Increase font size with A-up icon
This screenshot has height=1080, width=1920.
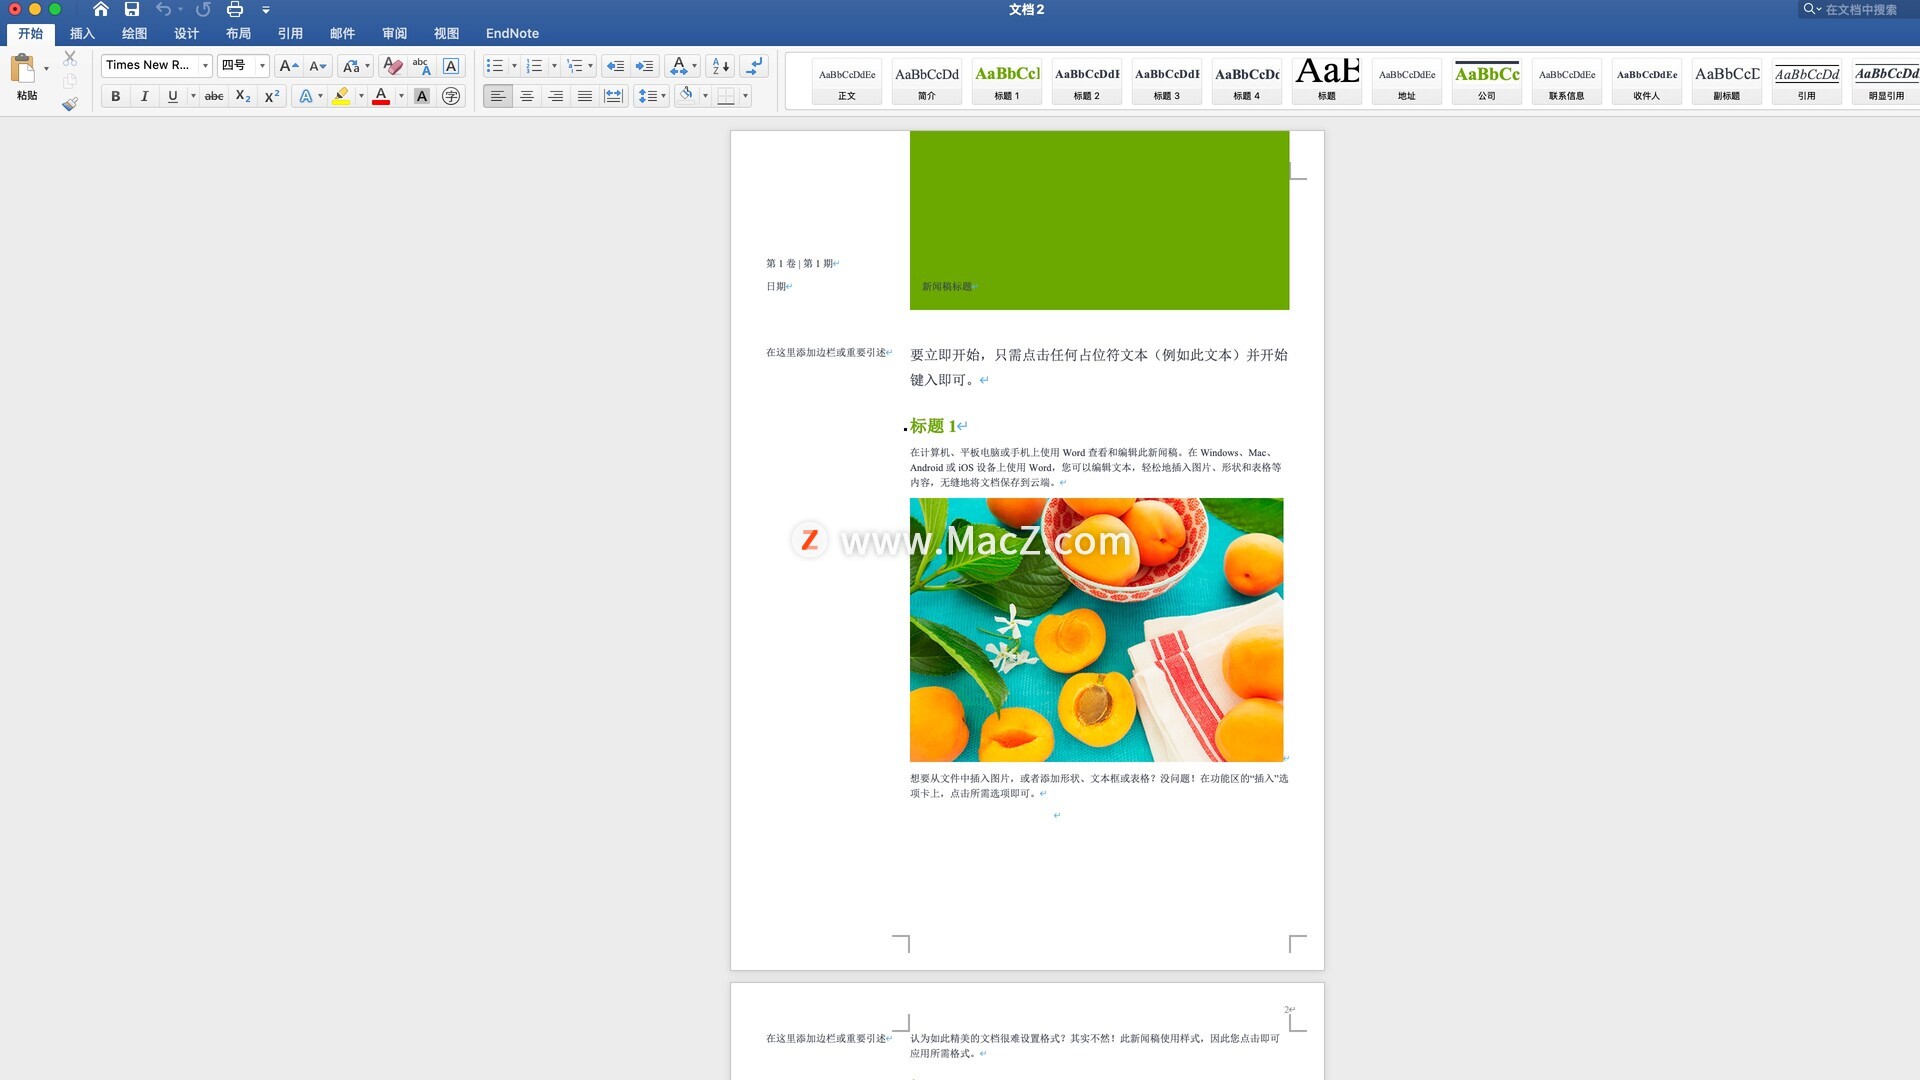[289, 66]
